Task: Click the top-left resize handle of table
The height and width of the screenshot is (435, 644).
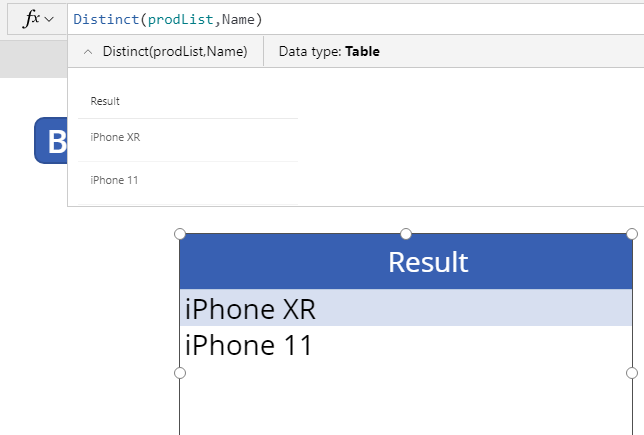Action: pos(180,234)
